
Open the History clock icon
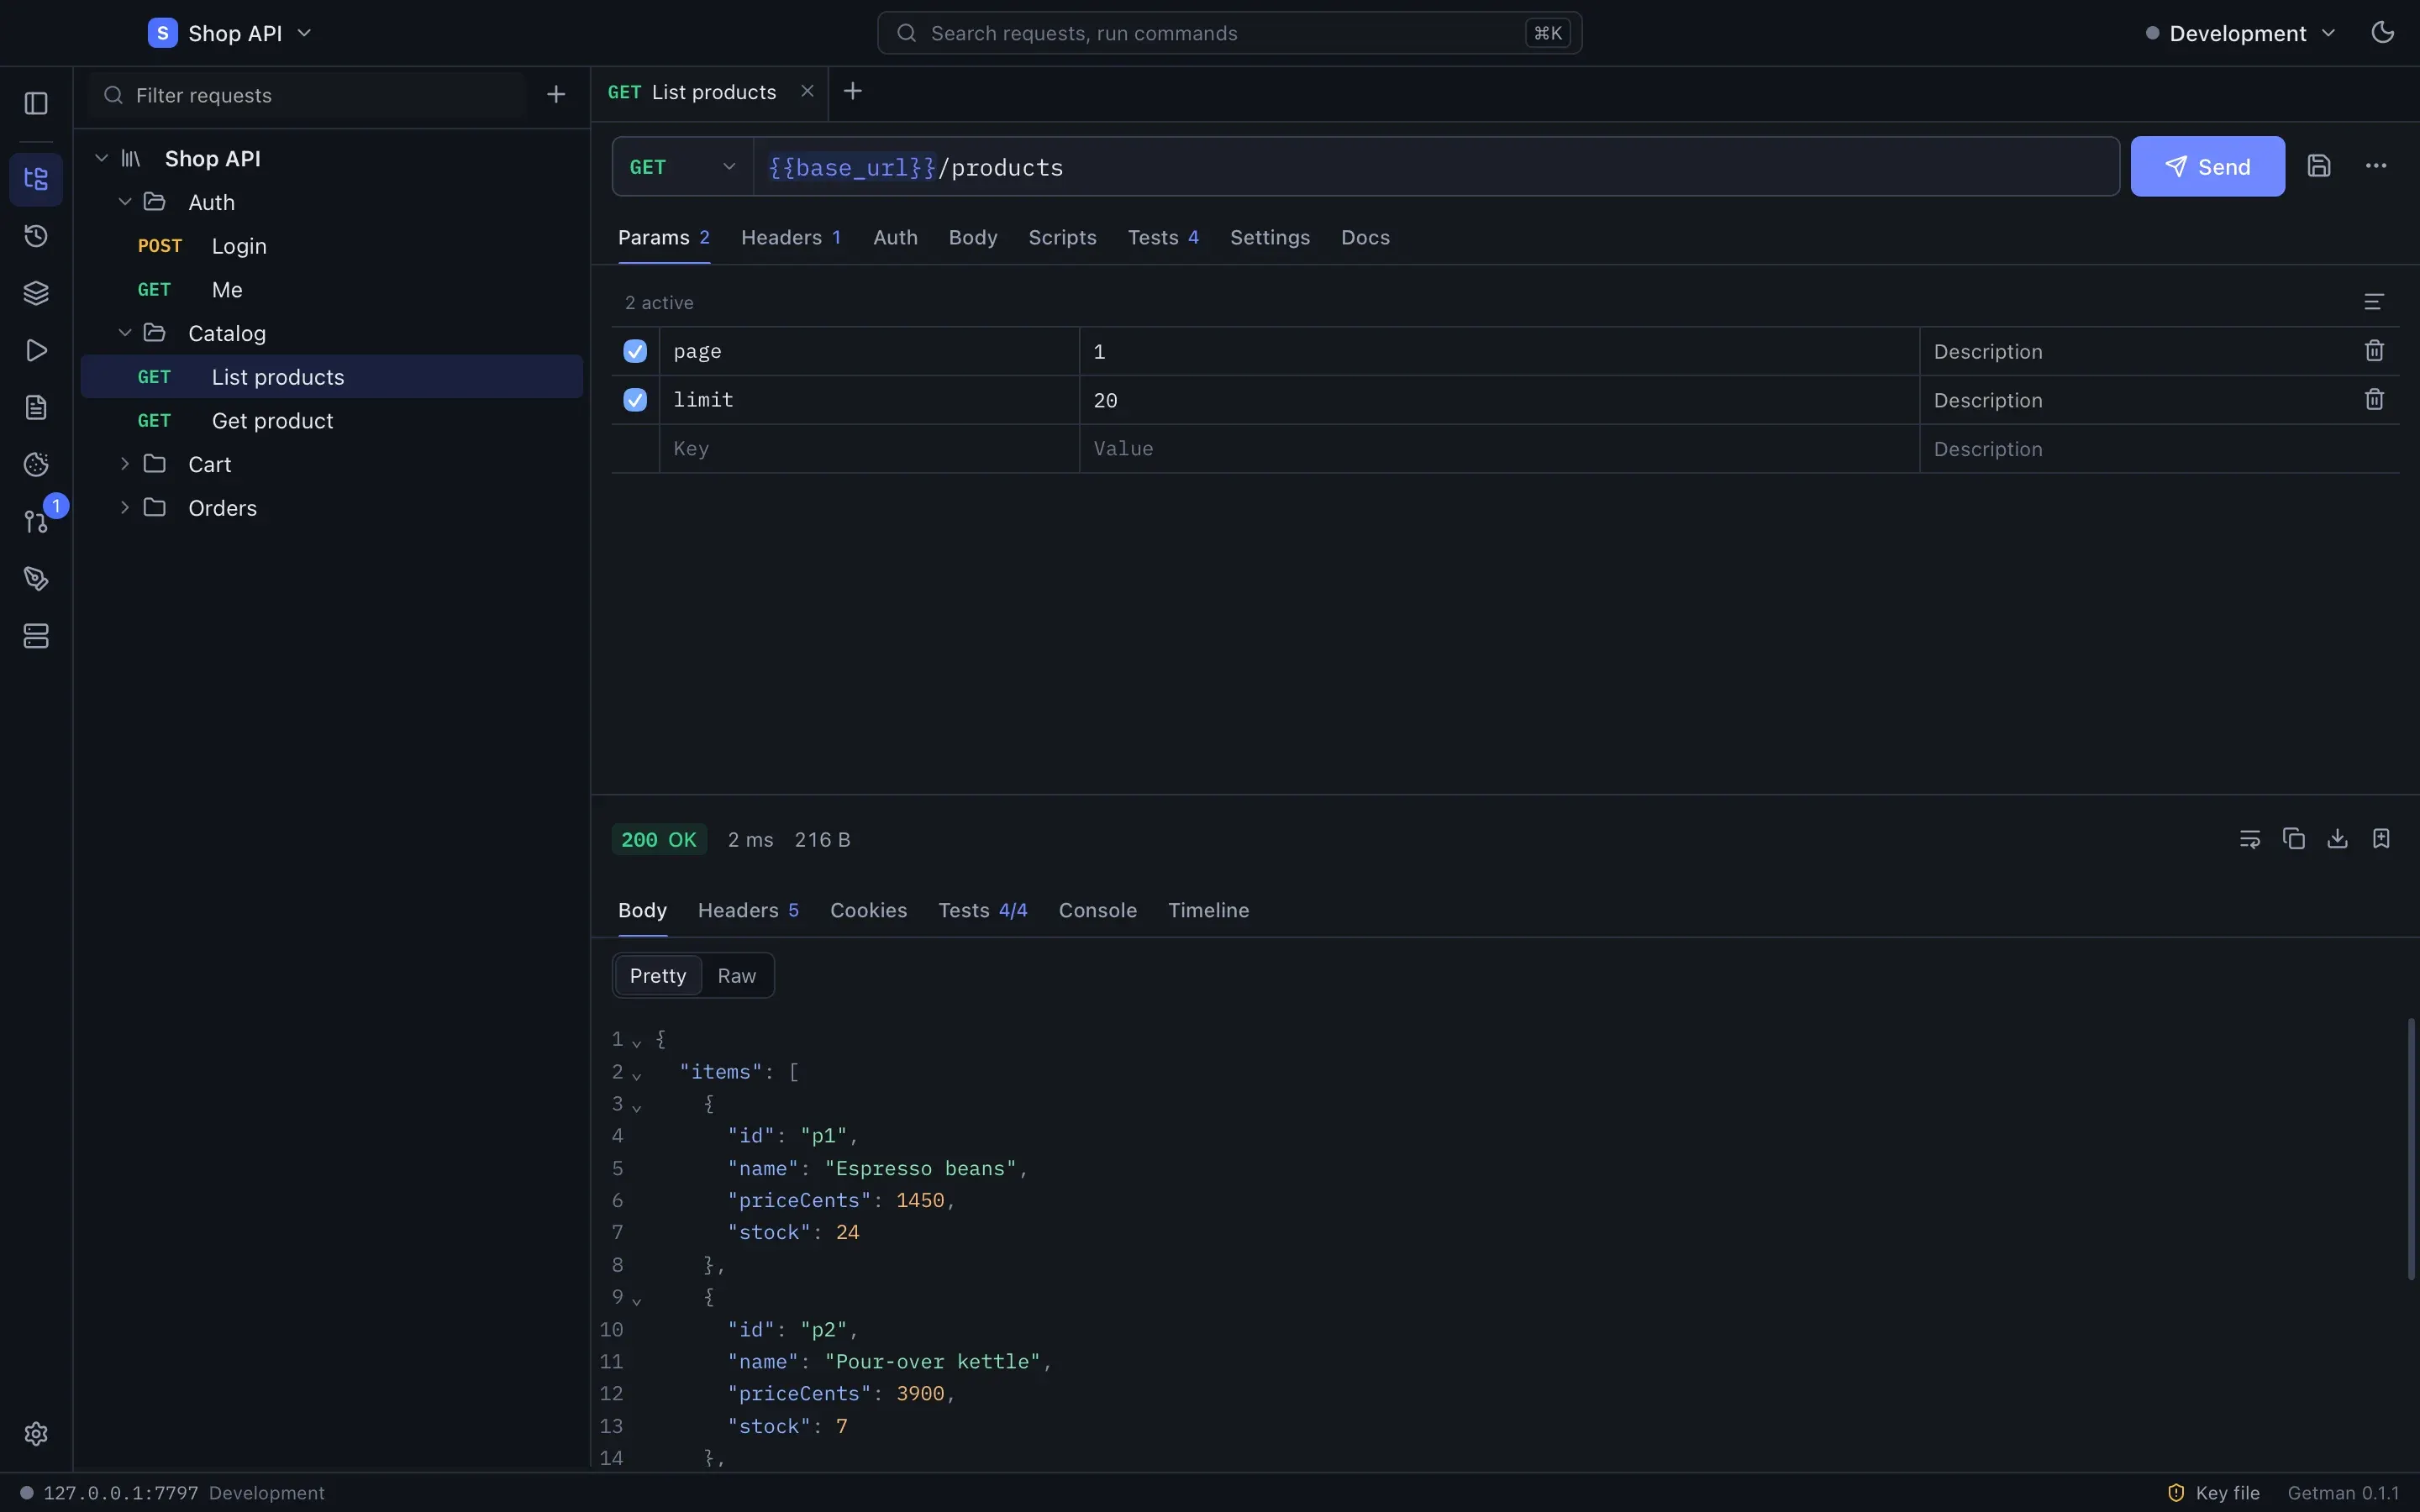pos(36,236)
